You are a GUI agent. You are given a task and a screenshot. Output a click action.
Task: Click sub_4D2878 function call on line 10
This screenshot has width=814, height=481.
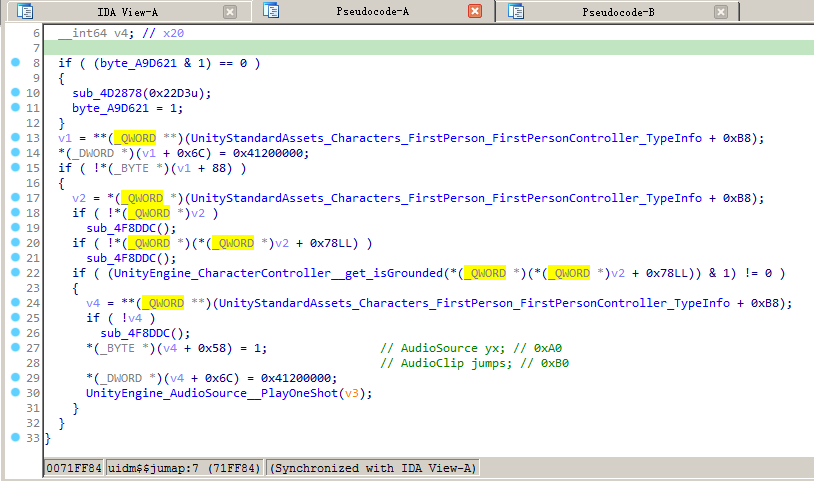(107, 93)
